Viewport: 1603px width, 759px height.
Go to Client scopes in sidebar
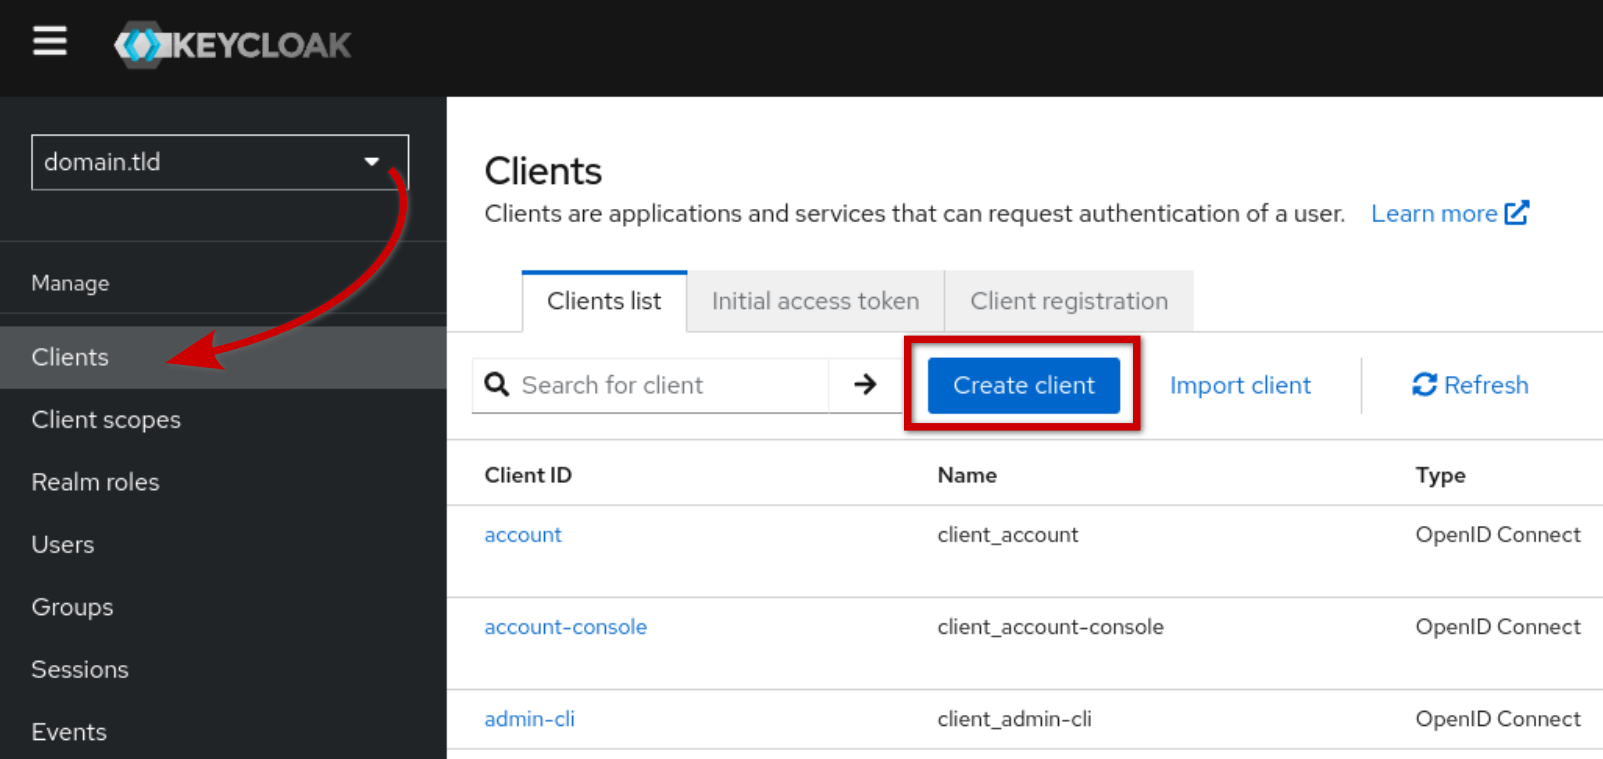coord(106,420)
